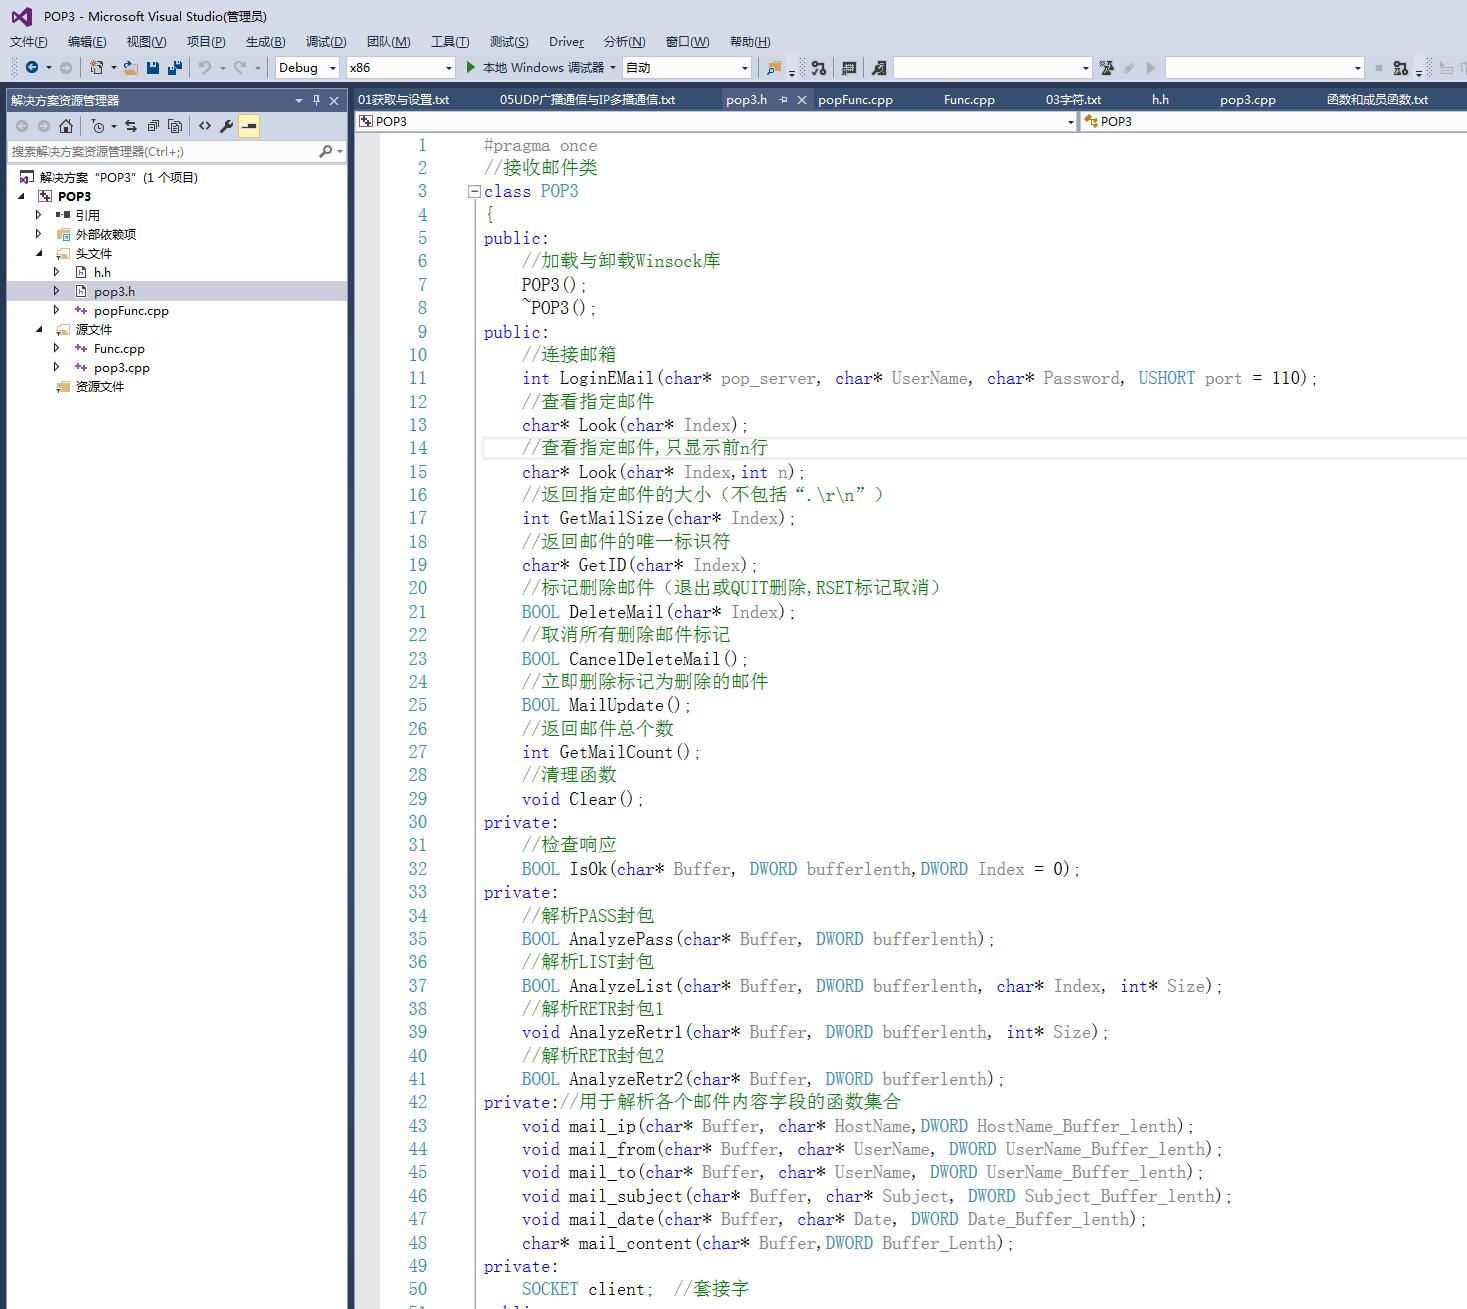
Task: Collapse the POP3 project node
Action: (x=21, y=196)
